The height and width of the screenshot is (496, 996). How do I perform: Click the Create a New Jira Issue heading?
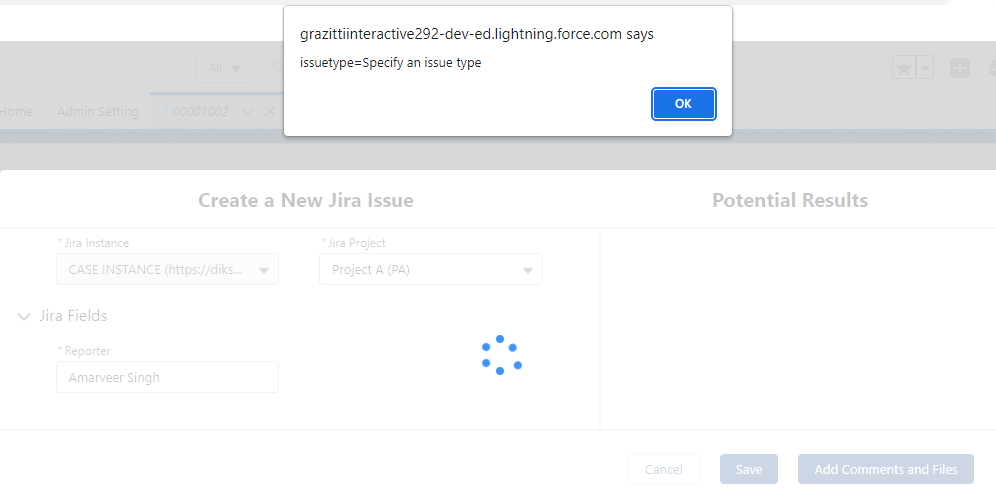tap(306, 201)
